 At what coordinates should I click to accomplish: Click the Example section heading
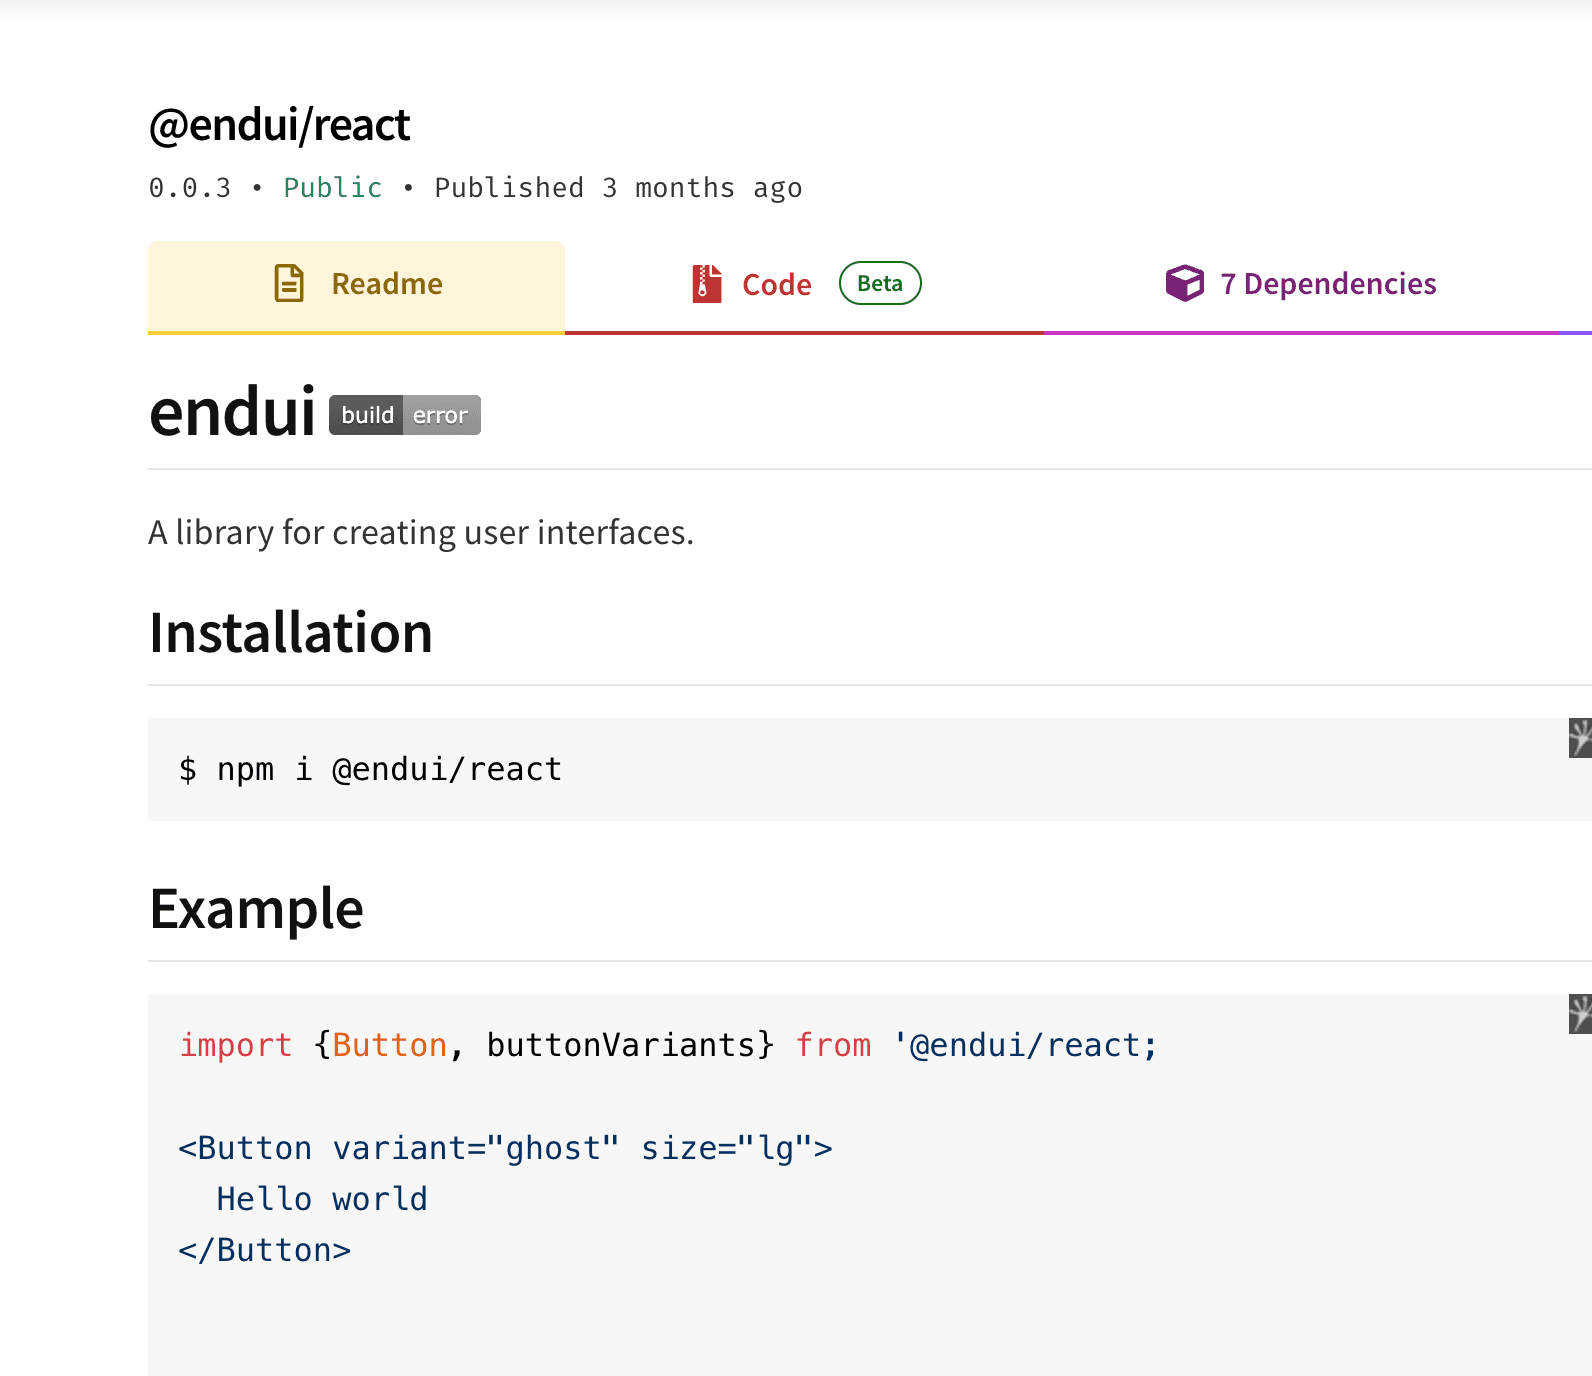point(256,910)
